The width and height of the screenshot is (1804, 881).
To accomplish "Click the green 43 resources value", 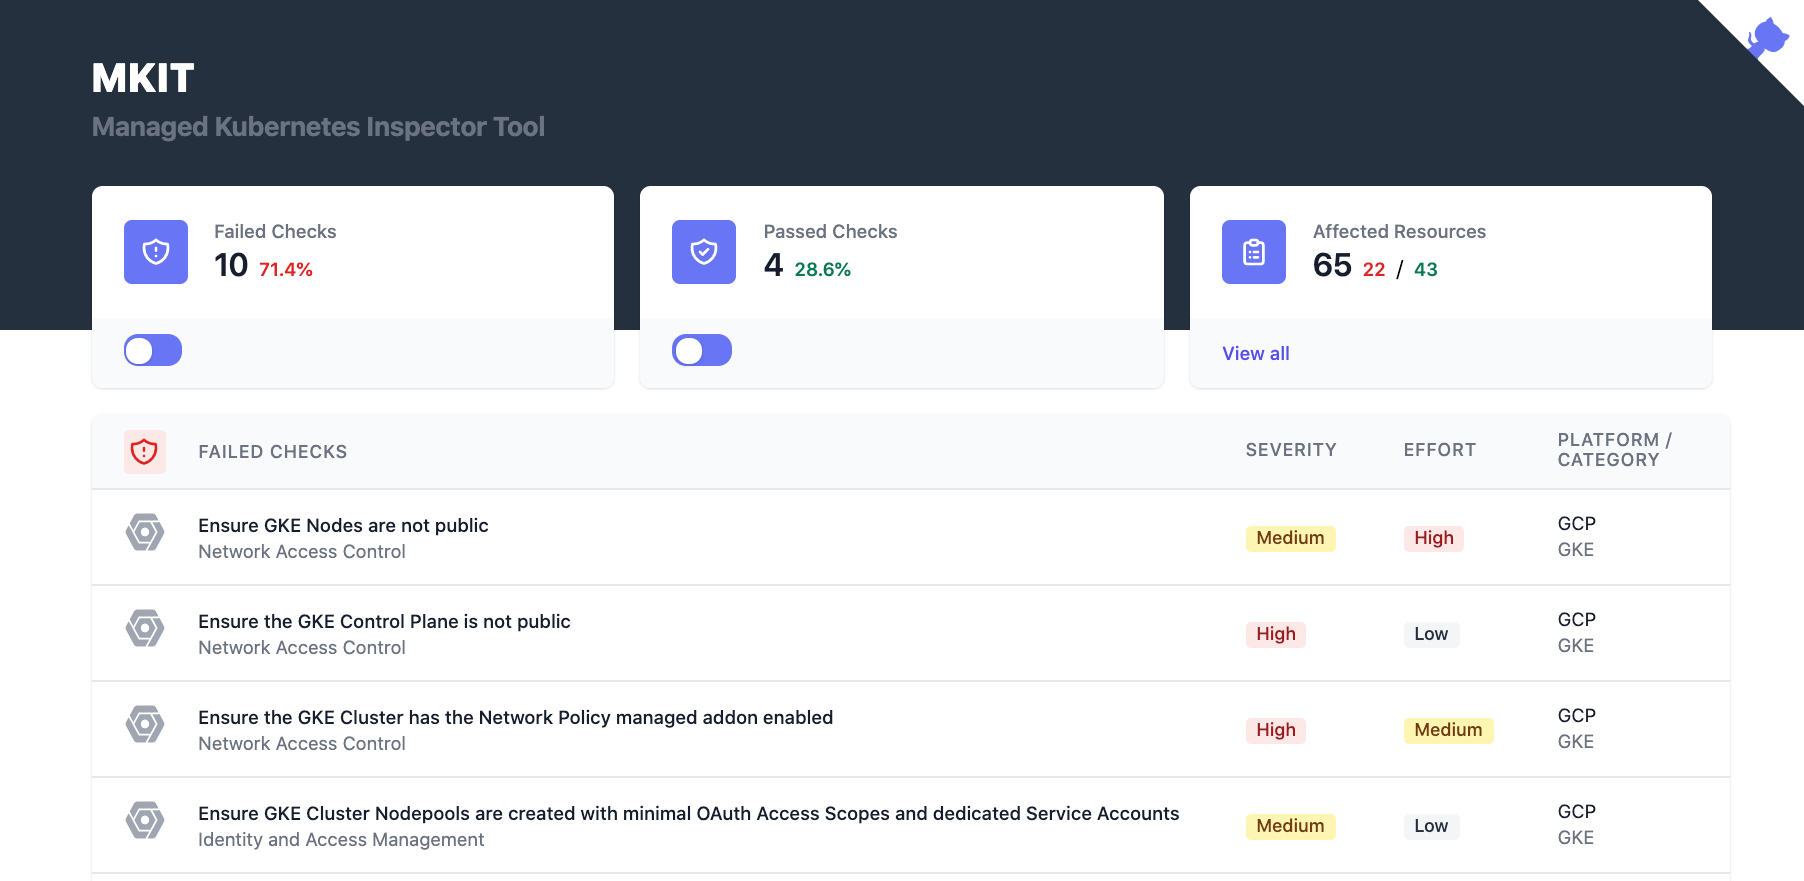I will pos(1426,270).
